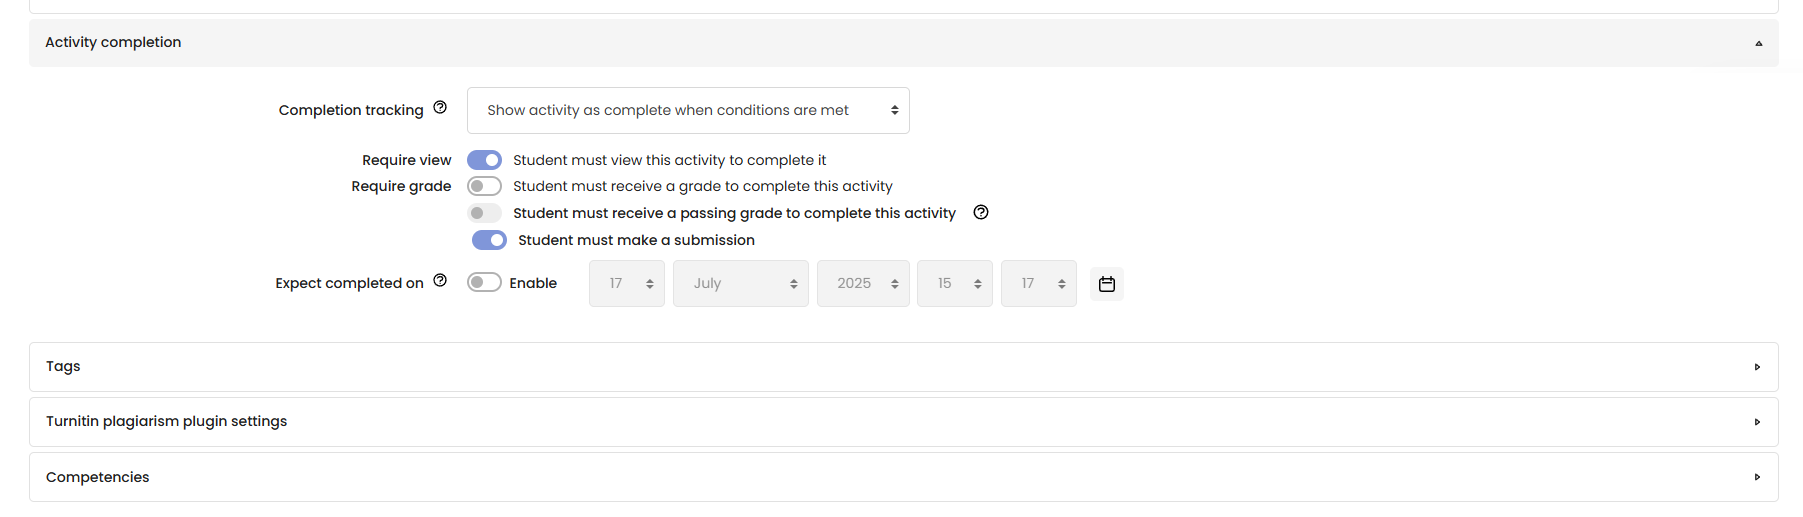Open help for Expect completed on

click(440, 281)
